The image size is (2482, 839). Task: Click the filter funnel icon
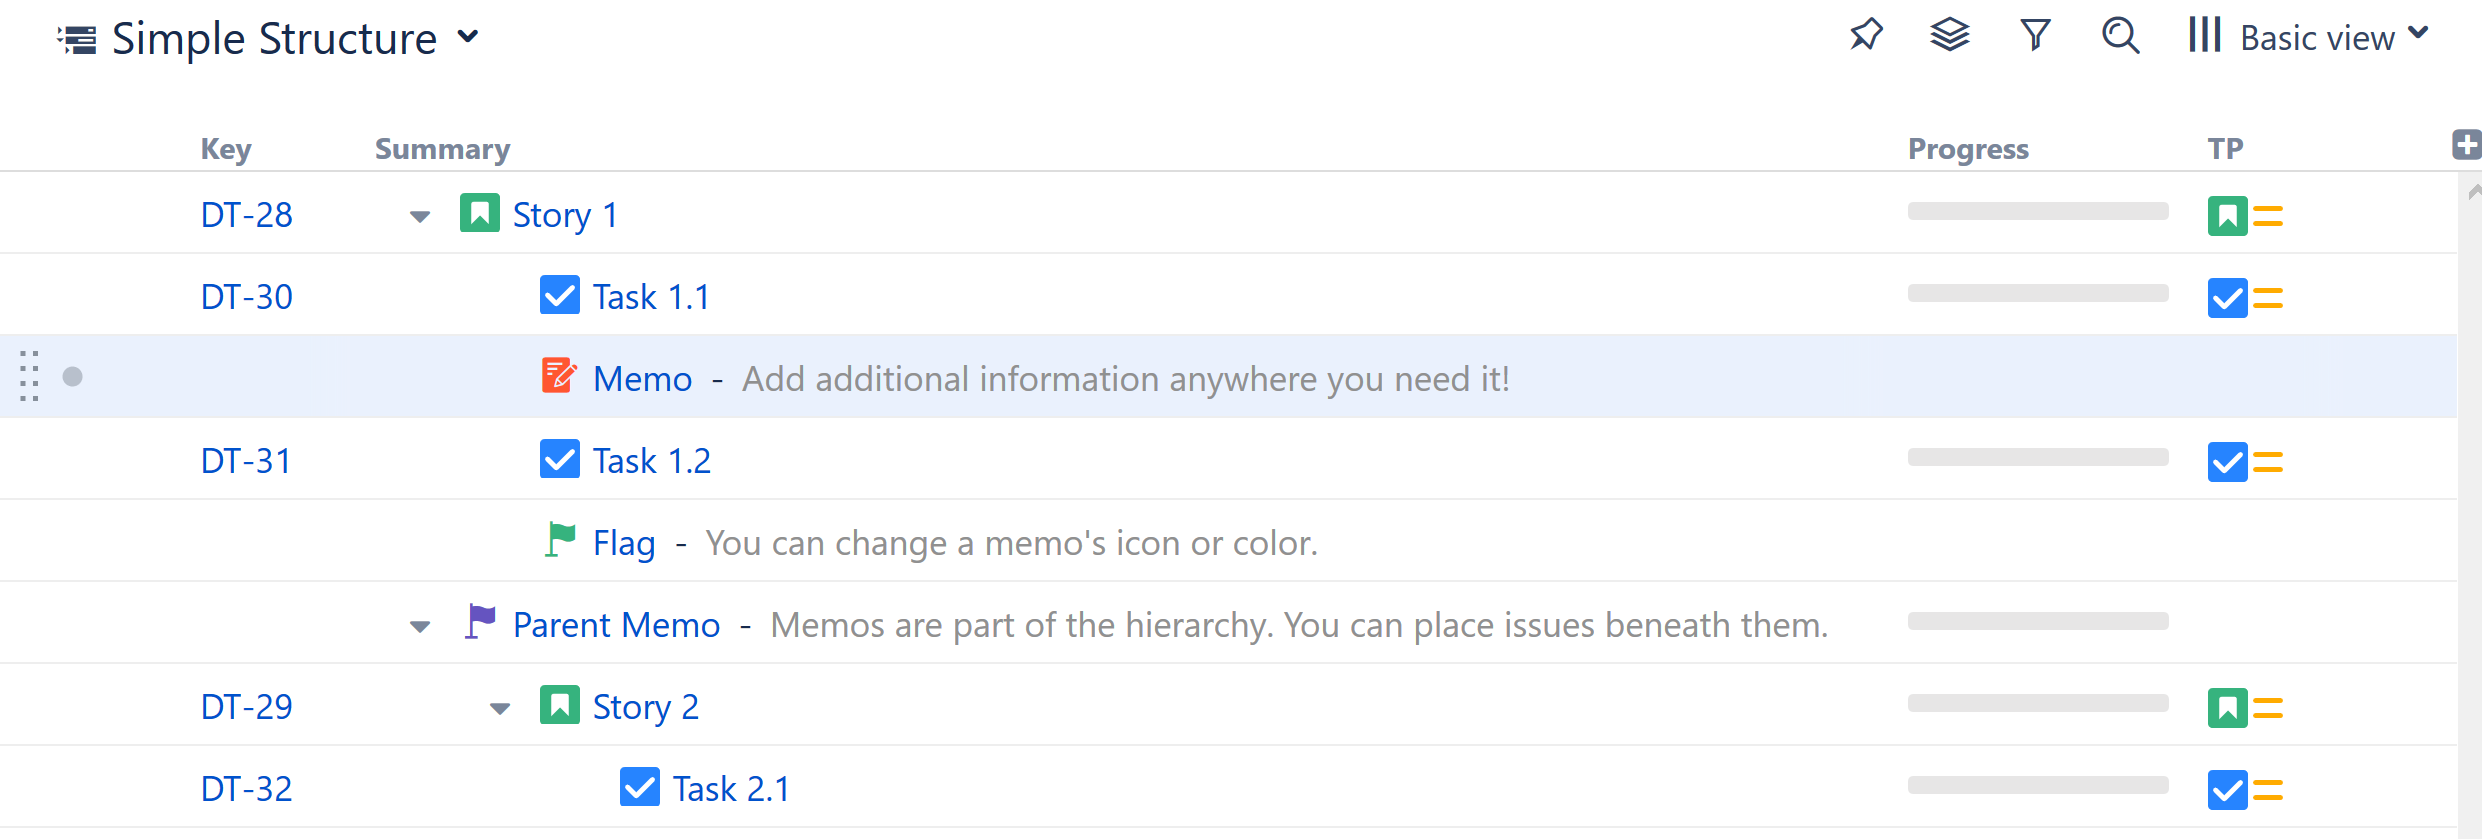(x=2035, y=37)
